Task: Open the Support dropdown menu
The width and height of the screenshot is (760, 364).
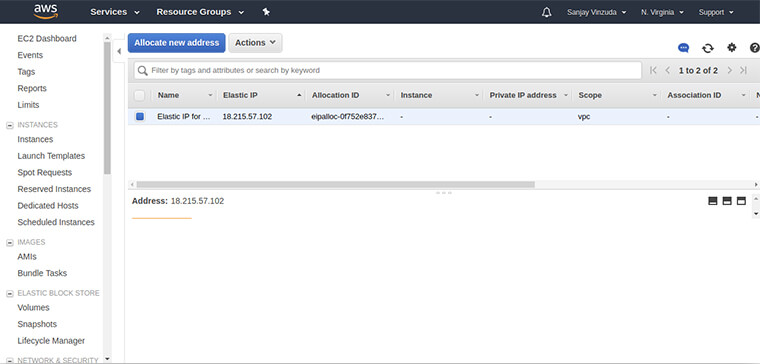Action: pyautogui.click(x=716, y=13)
